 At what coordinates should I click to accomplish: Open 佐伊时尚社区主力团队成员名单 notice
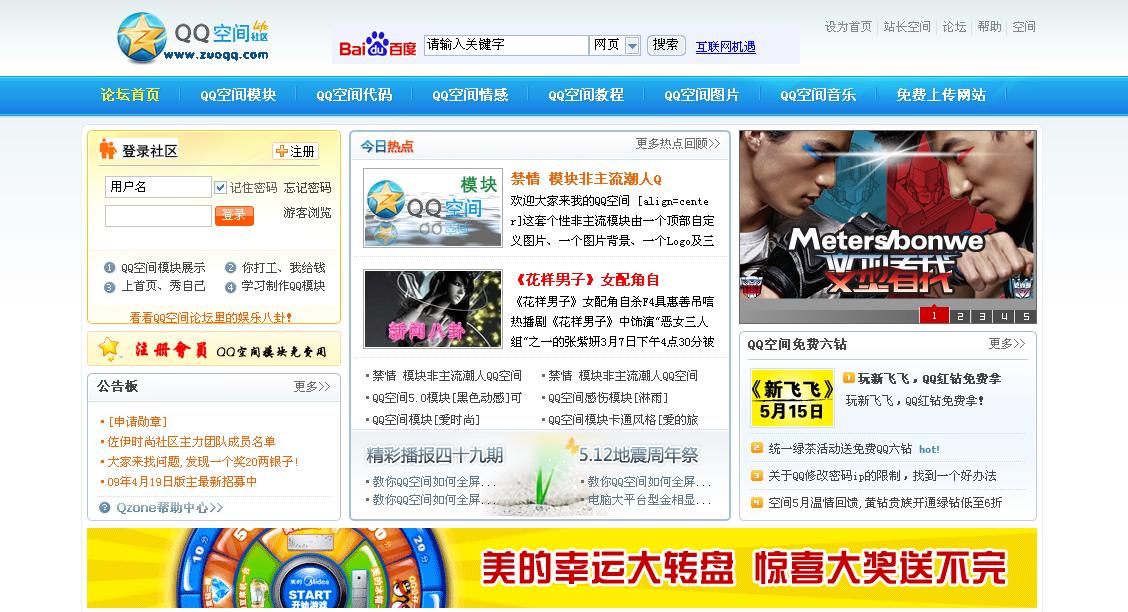(191, 442)
